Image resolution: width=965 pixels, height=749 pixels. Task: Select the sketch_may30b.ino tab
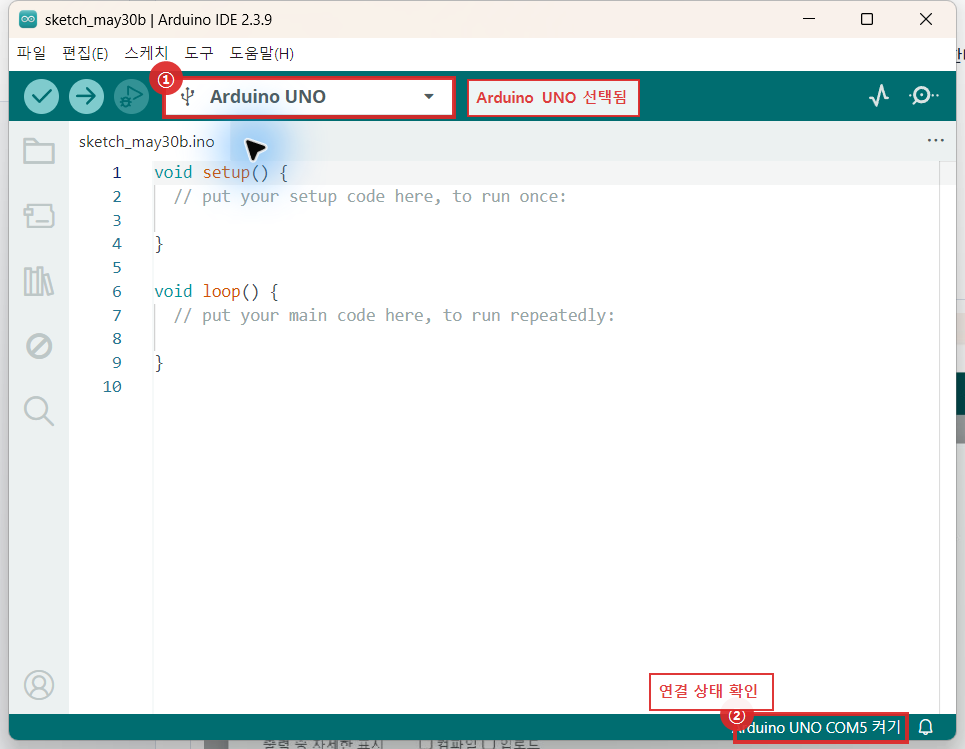(146, 142)
